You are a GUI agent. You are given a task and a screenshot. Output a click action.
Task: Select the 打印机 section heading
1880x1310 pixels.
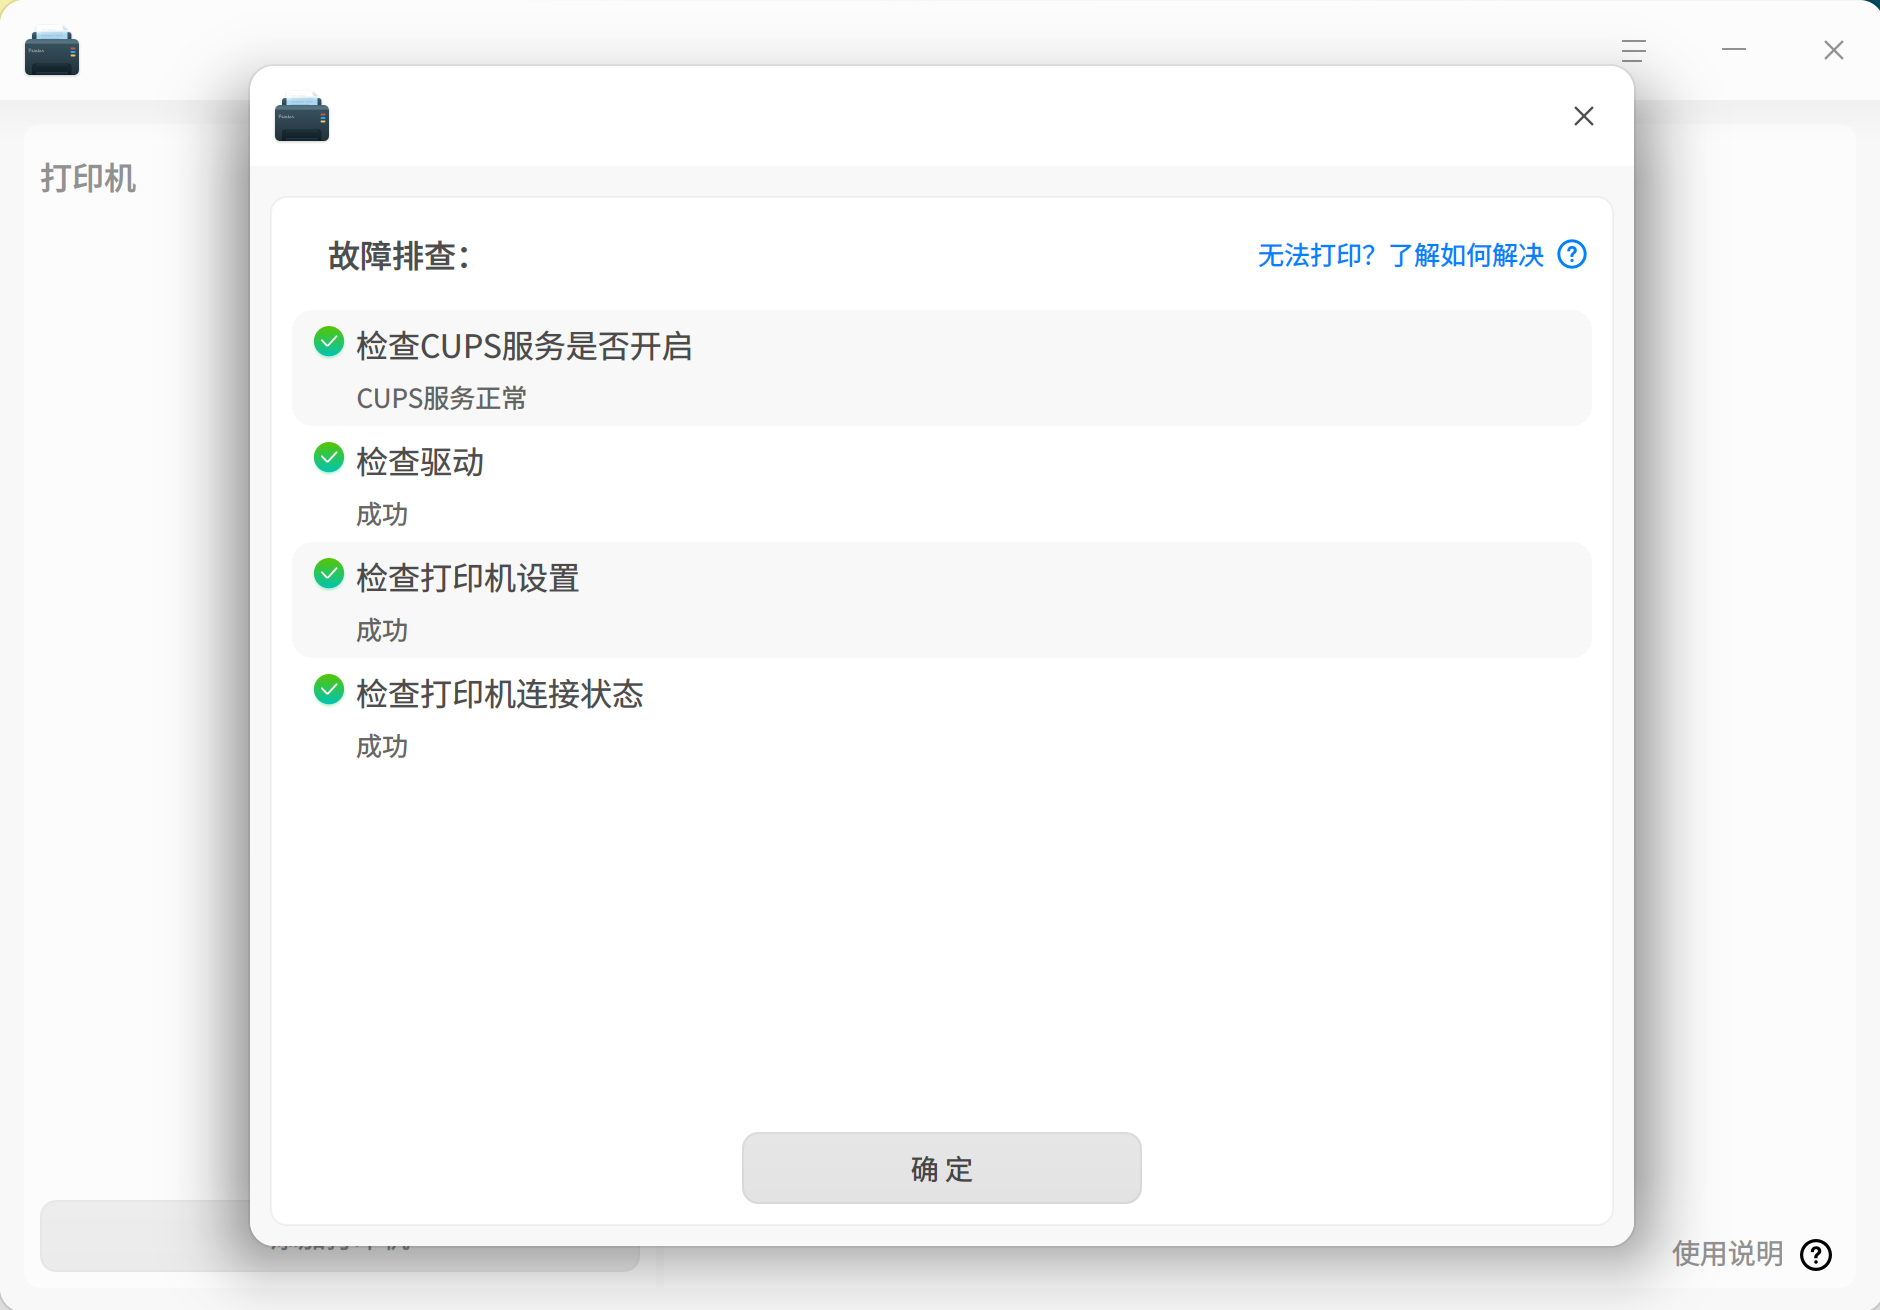coord(88,178)
